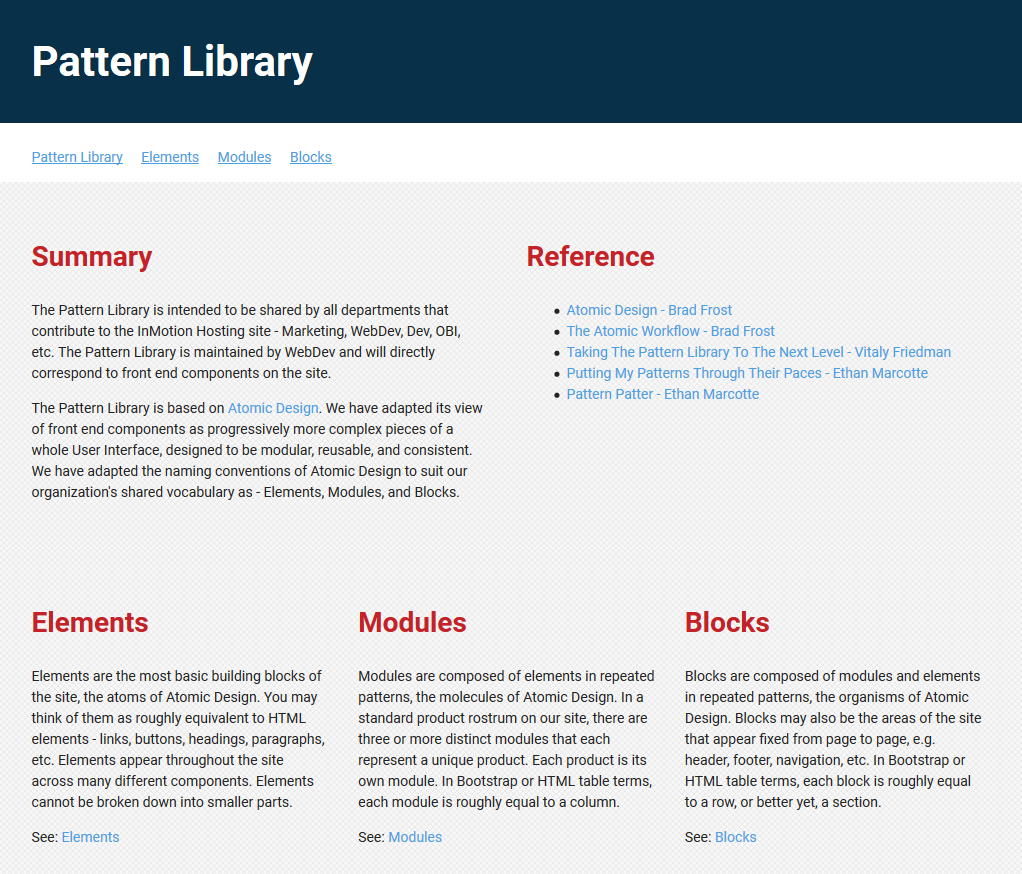Image resolution: width=1022 pixels, height=874 pixels.
Task: Select Blocks in the top navigation bar
Action: click(310, 157)
